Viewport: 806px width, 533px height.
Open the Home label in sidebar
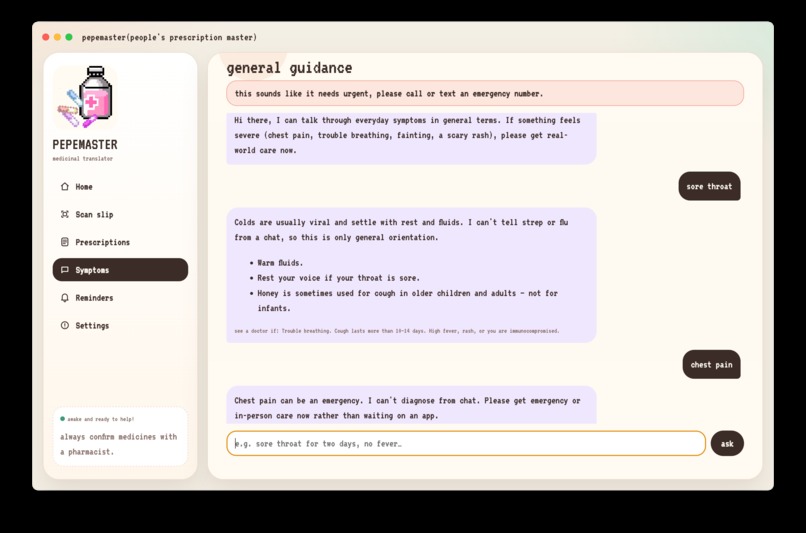[x=84, y=187]
